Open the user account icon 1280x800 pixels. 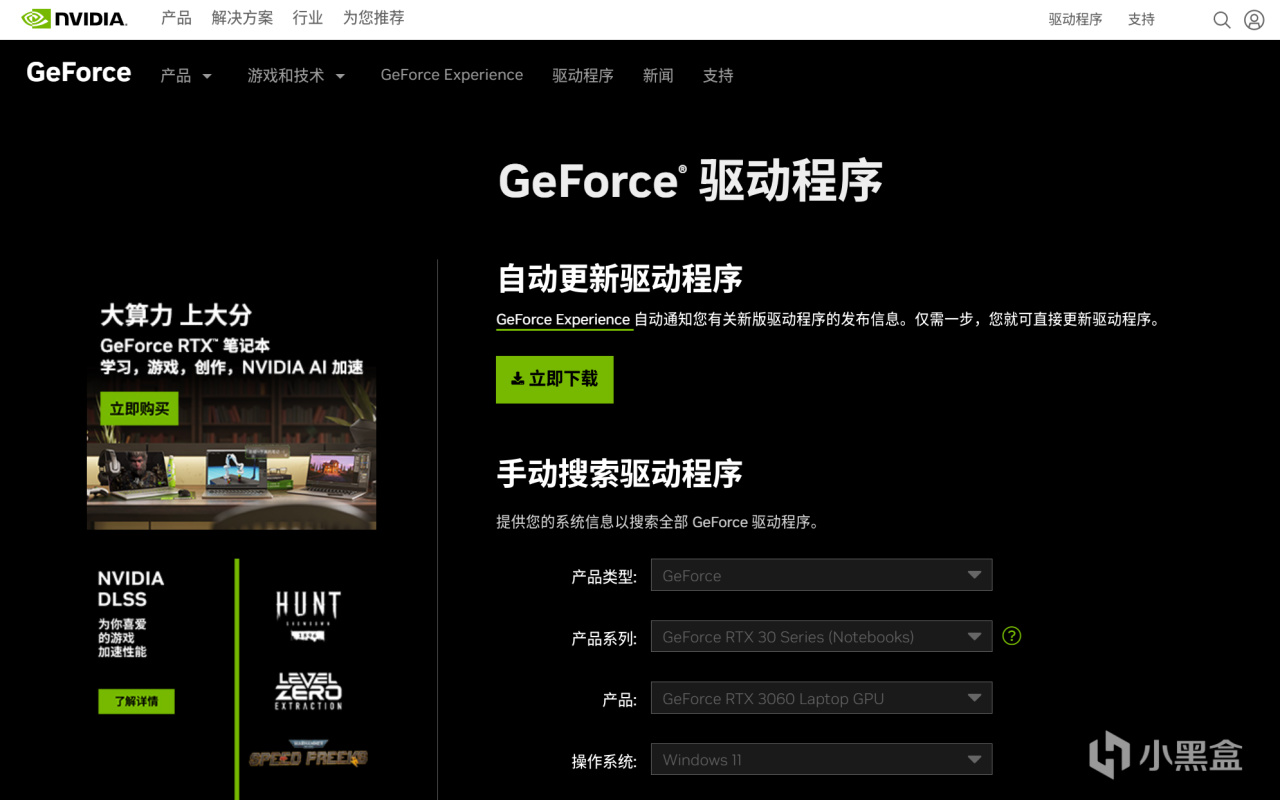(1254, 20)
